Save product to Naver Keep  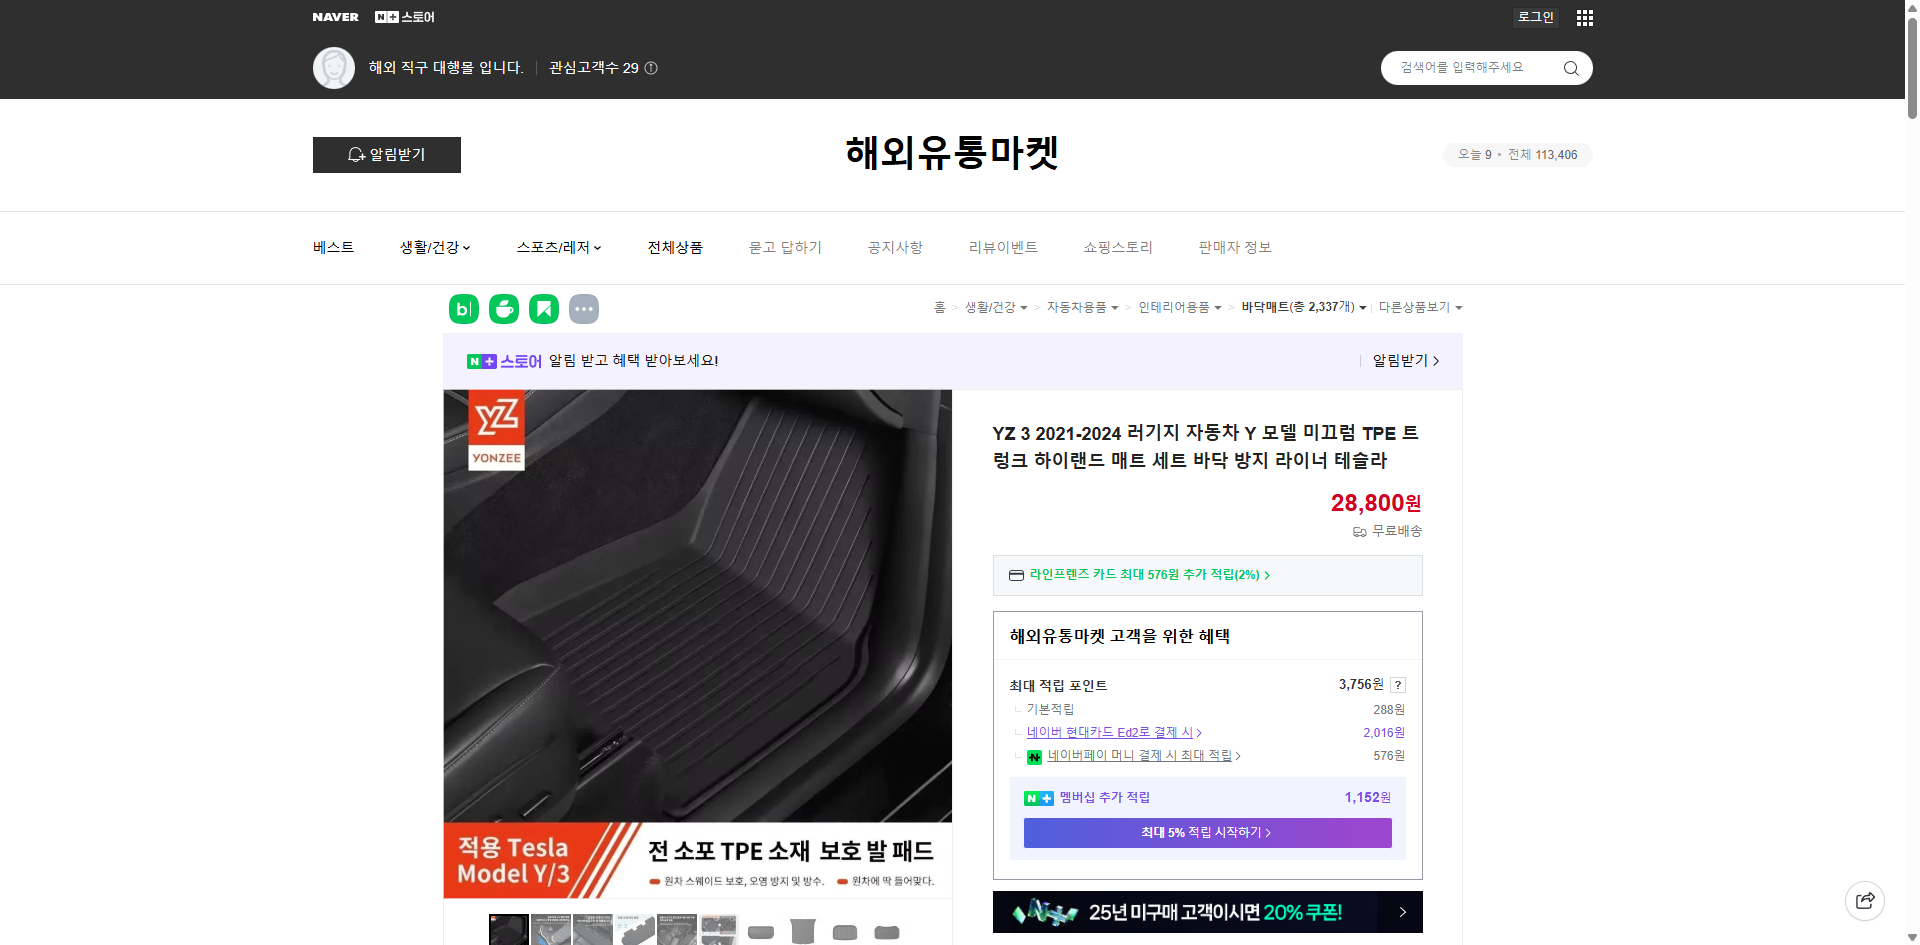click(543, 309)
